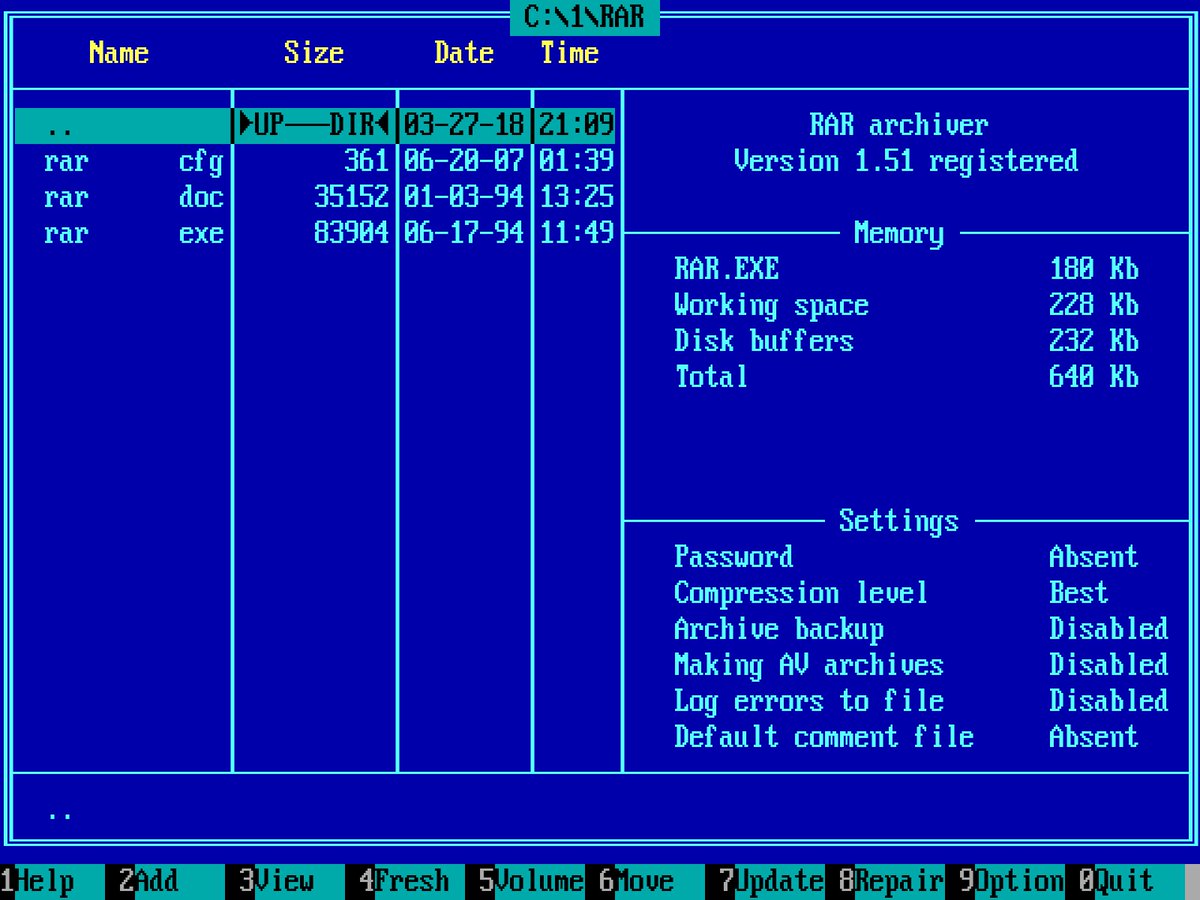Screen dimensions: 1200x900
Task: Click the 228 Kb value
Action: point(1094,305)
